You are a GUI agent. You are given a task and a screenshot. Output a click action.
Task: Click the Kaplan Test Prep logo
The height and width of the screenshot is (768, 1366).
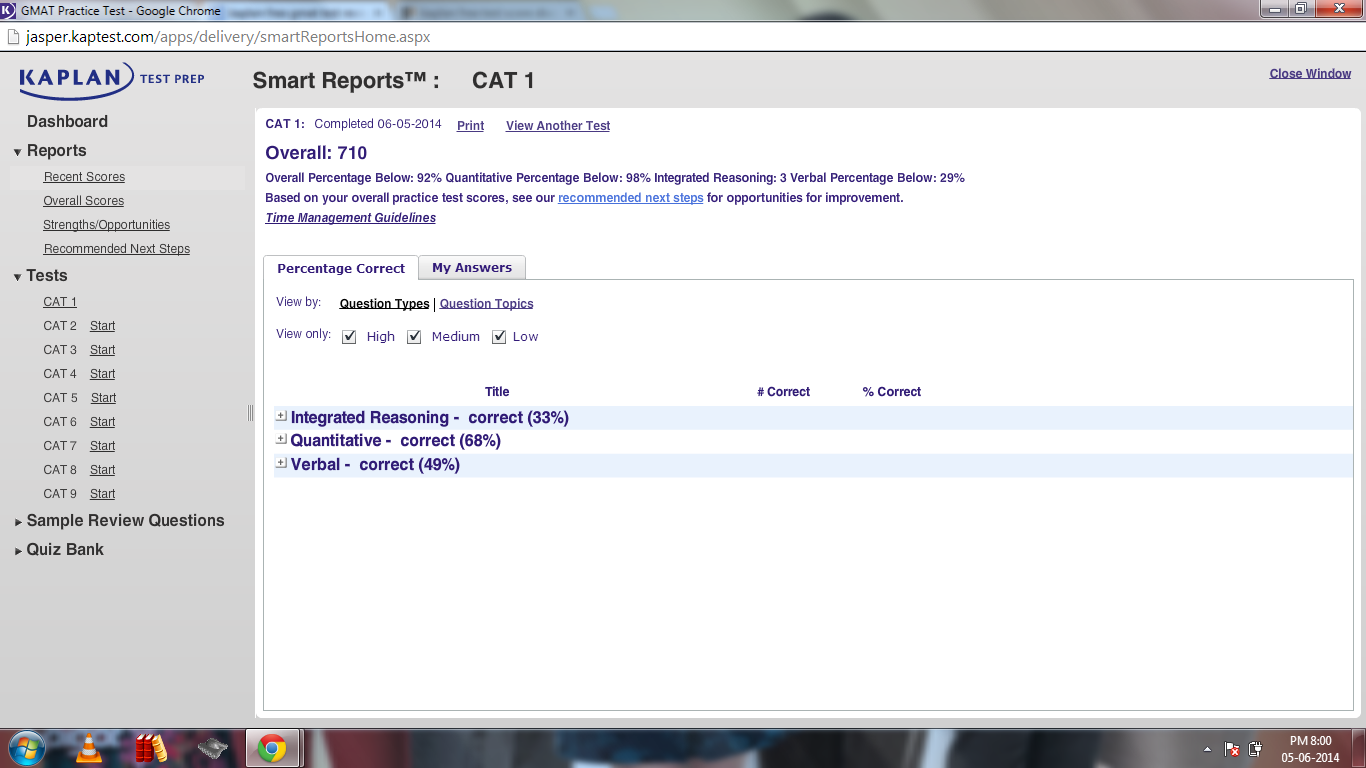tap(111, 79)
